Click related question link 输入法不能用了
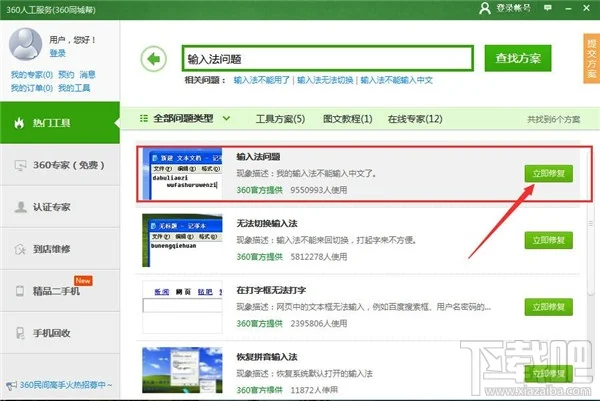Screen dimensions: 600x401 (x=263, y=79)
